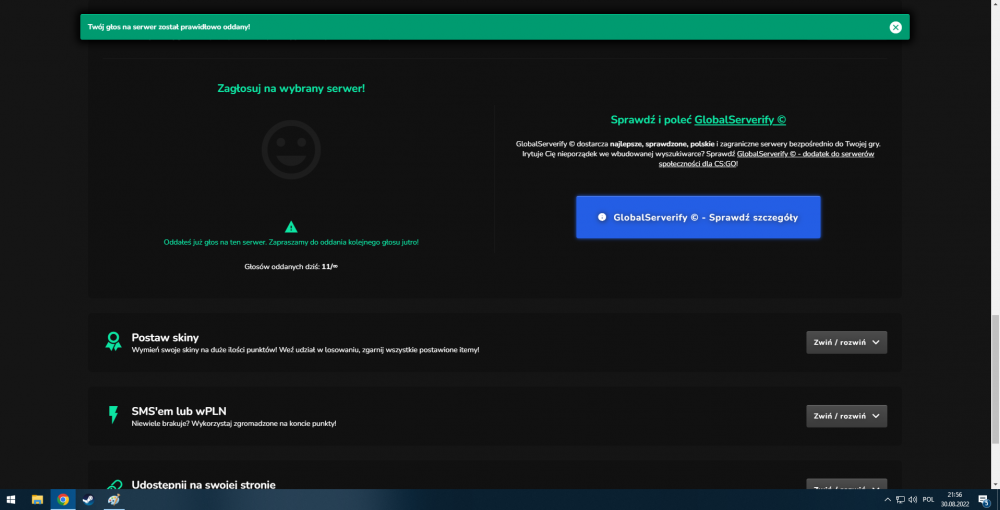Open the GlobalServerify © link in heading
1000x510 pixels.
coord(740,120)
